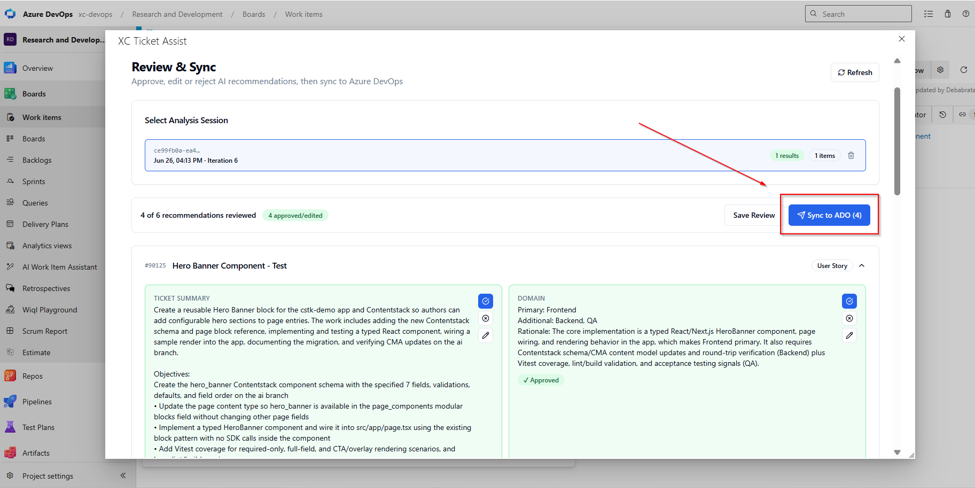Viewport: 975px width, 488px height.
Task: Click the '1 results' badge
Action: coord(787,155)
